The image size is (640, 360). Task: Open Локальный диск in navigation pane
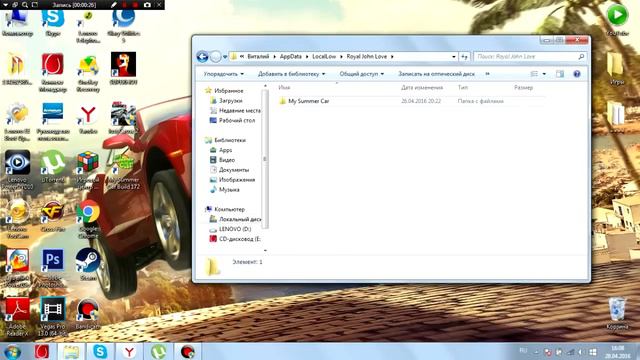[x=240, y=219]
